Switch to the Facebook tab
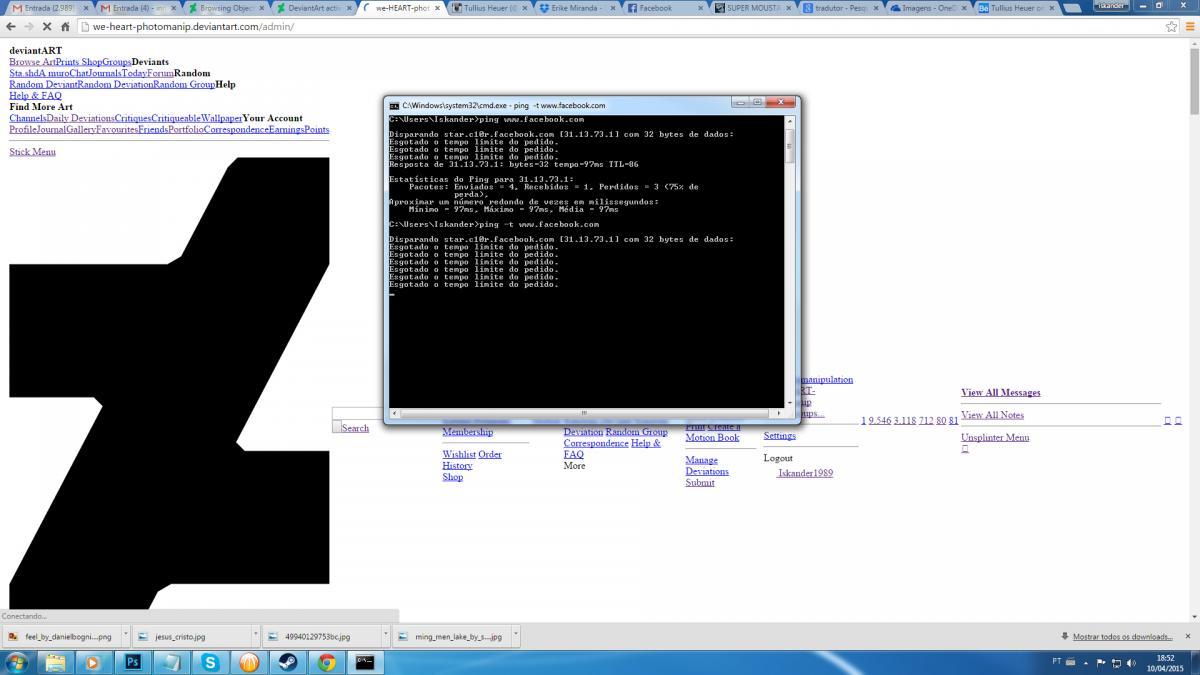 [x=665, y=8]
